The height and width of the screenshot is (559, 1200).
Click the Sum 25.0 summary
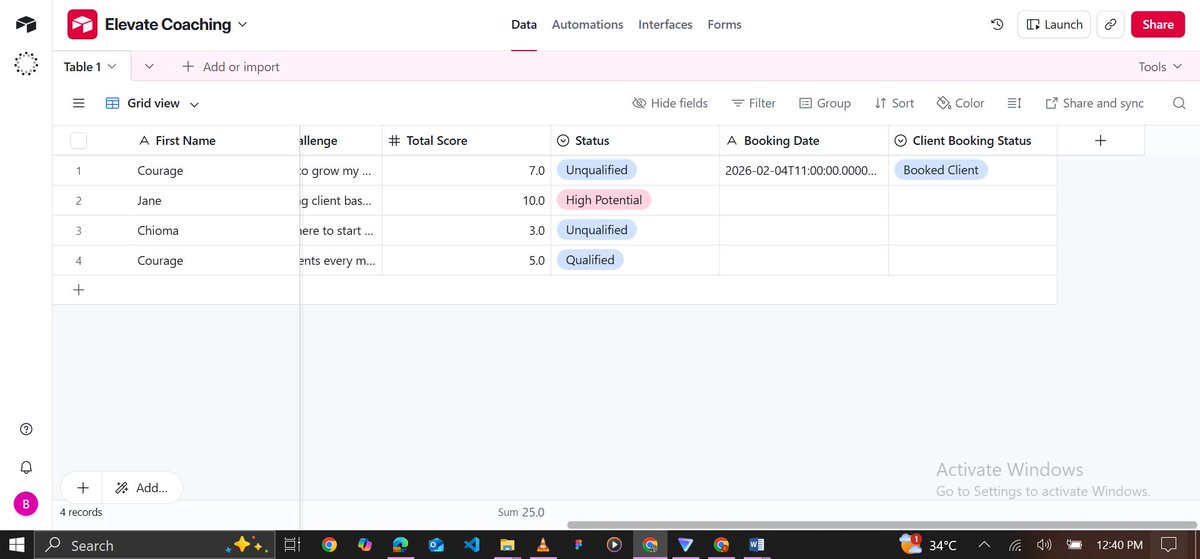521,512
